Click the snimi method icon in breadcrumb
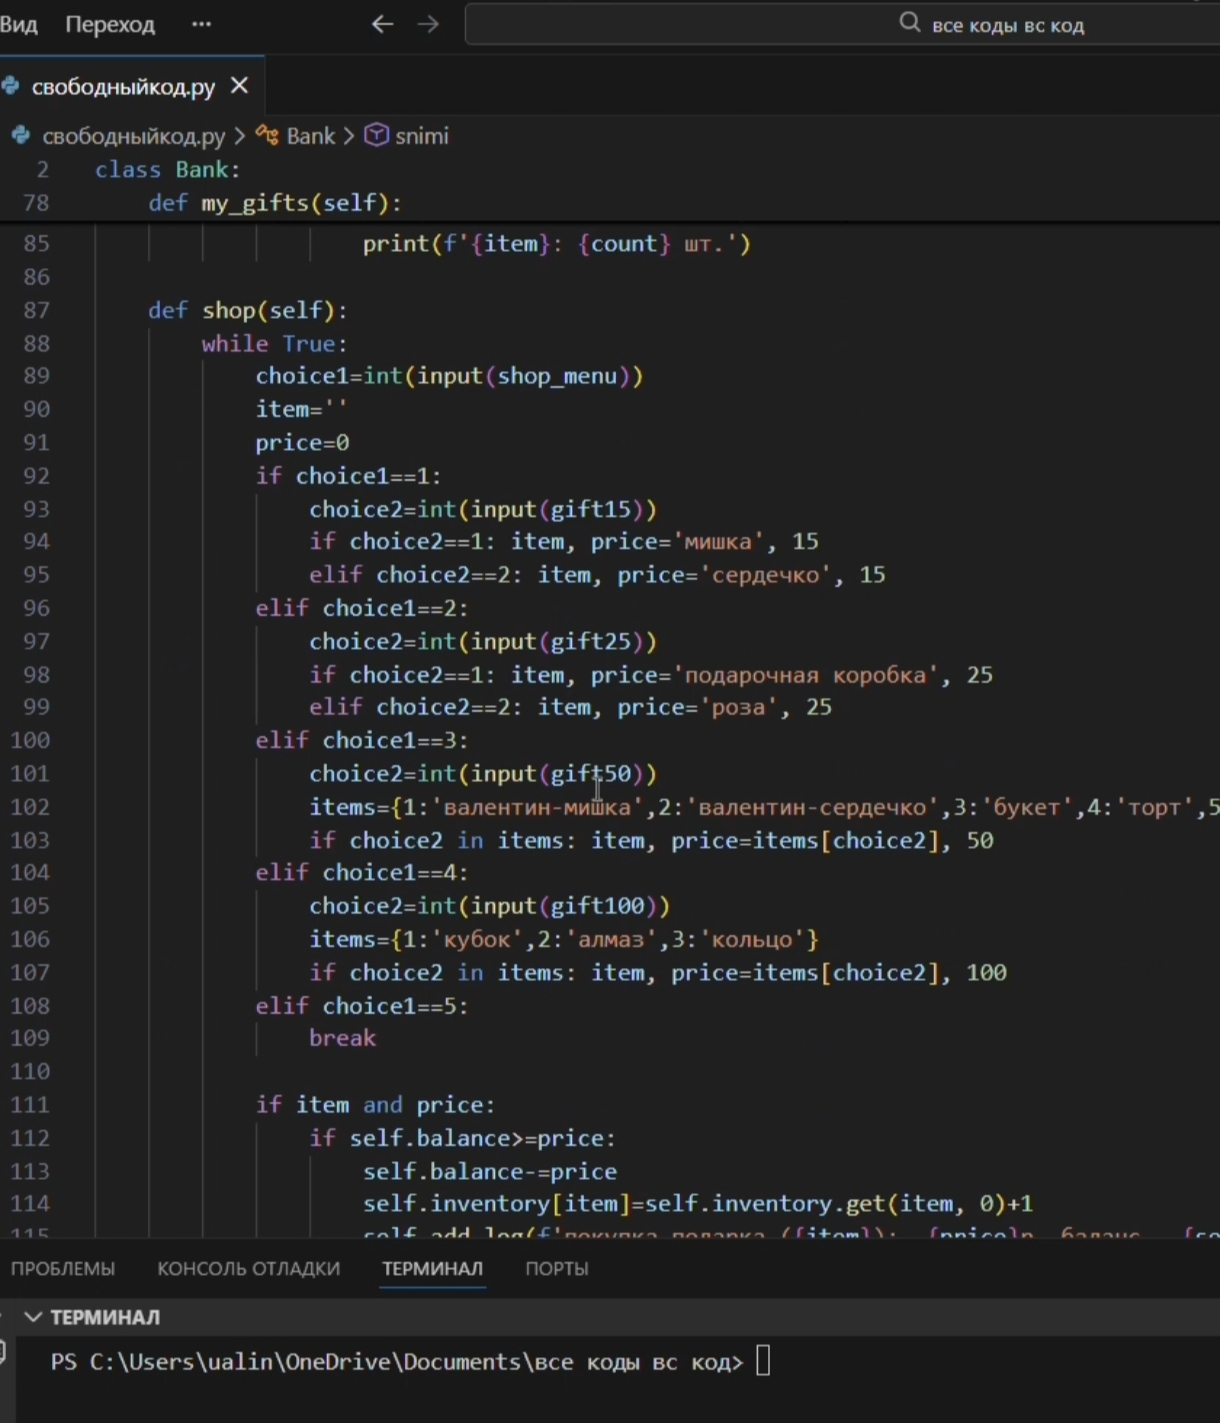The height and width of the screenshot is (1423, 1220). pos(376,135)
